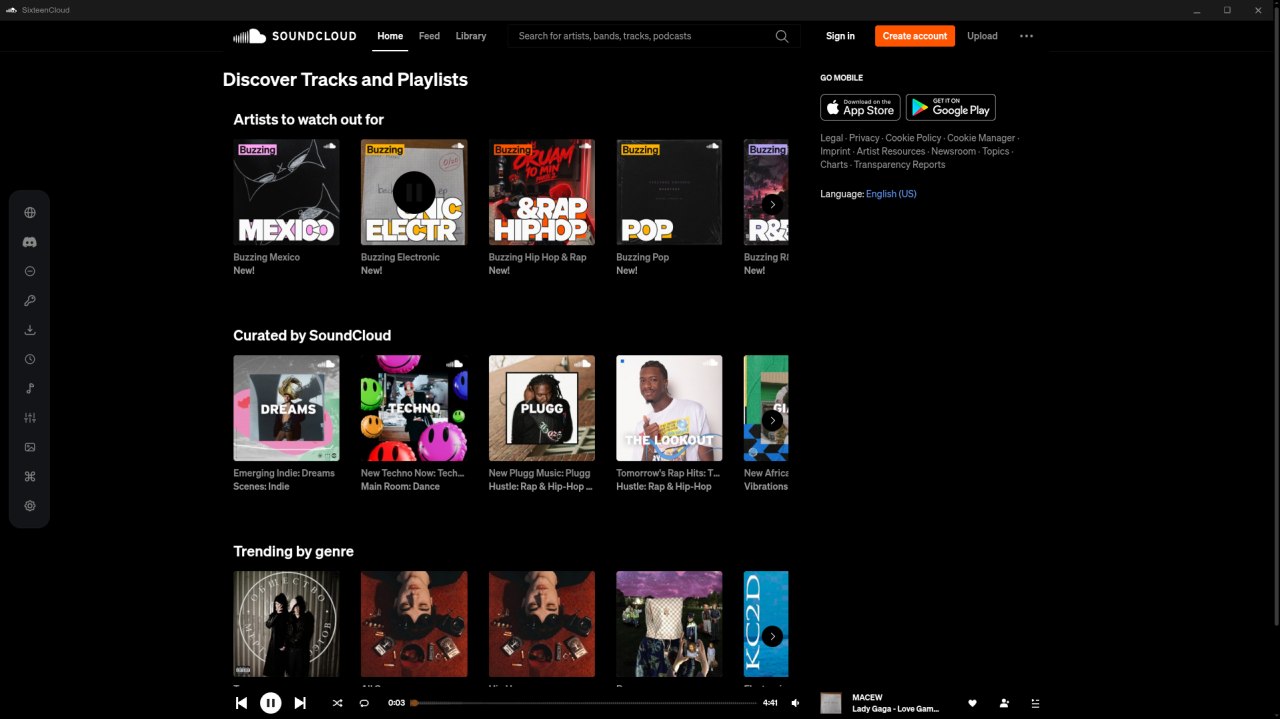
Task: Open the clock history icon in the sidebar
Action: 30,359
